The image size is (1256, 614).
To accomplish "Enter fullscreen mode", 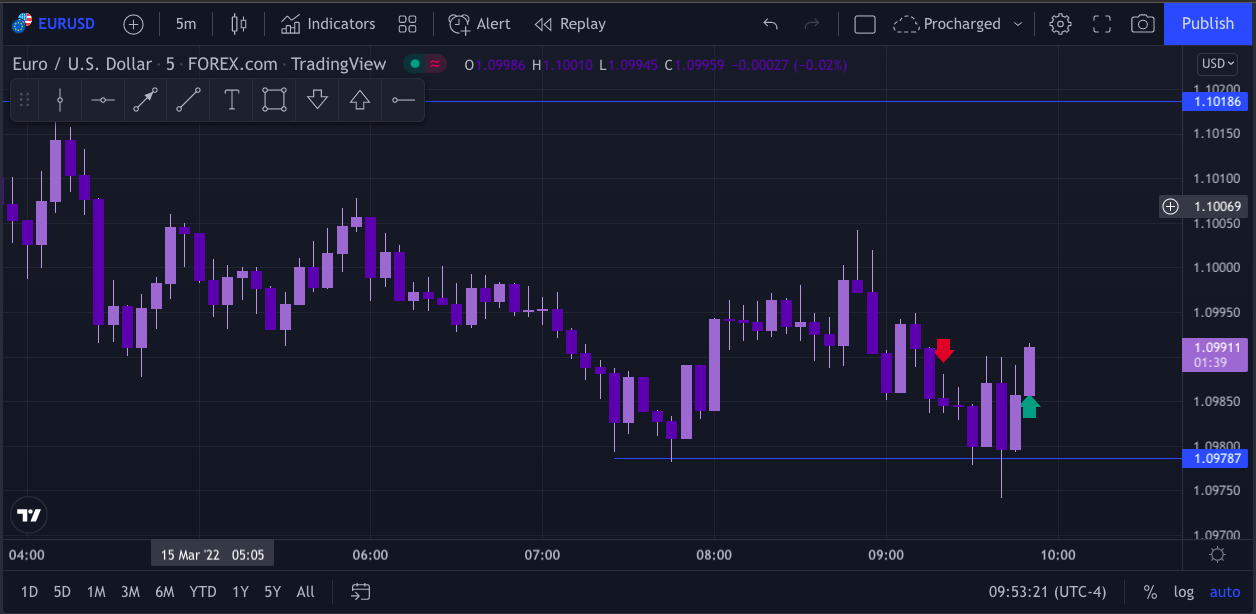I will point(1101,23).
